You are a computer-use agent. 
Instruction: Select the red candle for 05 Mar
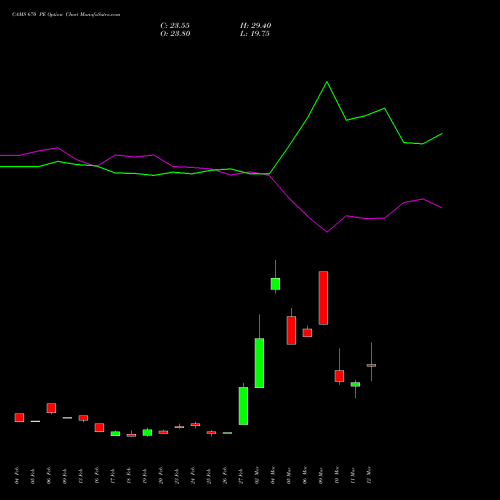click(291, 330)
